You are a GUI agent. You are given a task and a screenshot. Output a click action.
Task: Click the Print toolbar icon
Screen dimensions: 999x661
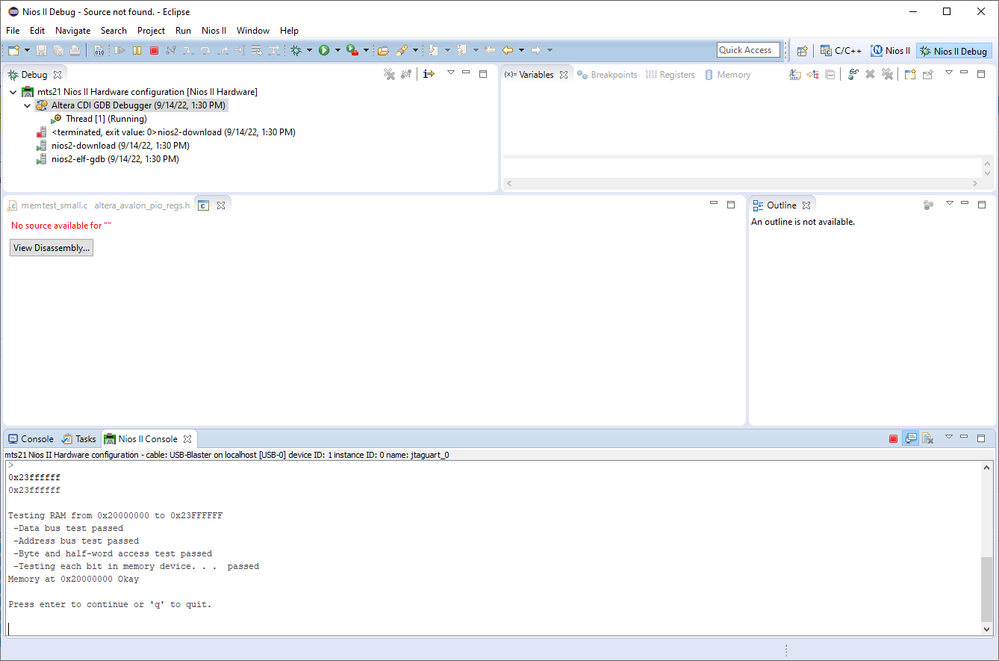[75, 50]
